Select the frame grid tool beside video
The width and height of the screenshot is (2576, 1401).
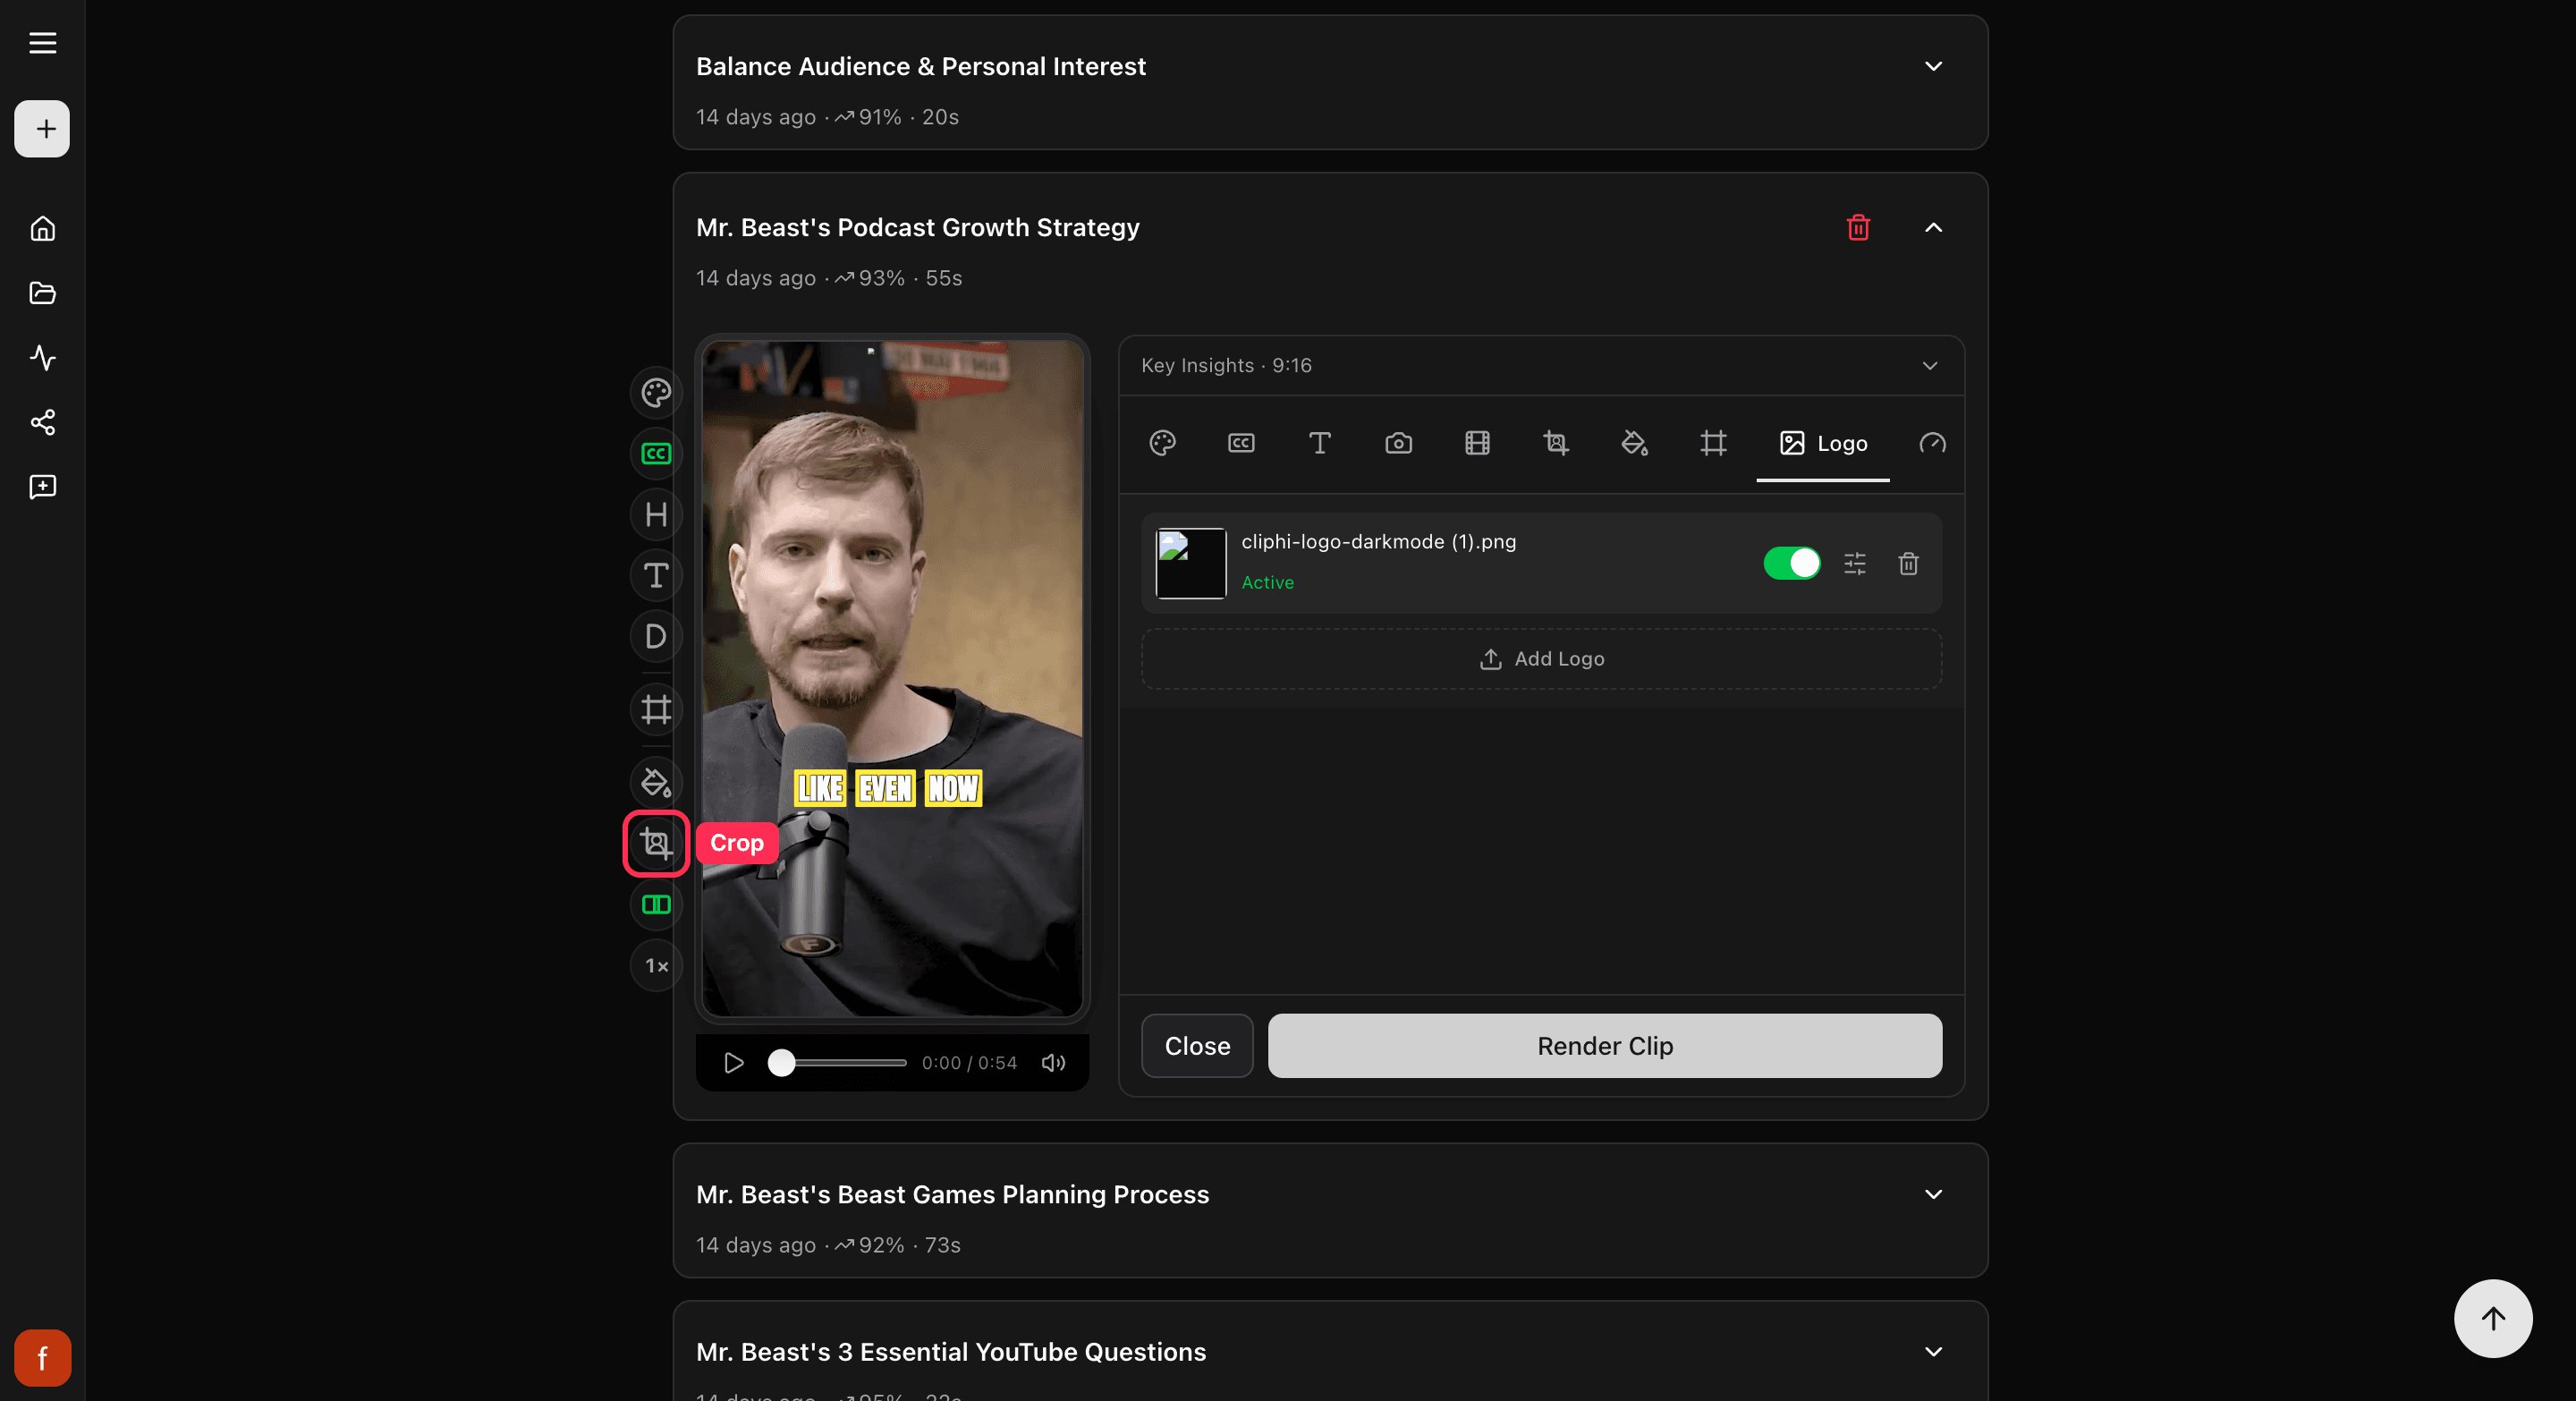(x=656, y=709)
